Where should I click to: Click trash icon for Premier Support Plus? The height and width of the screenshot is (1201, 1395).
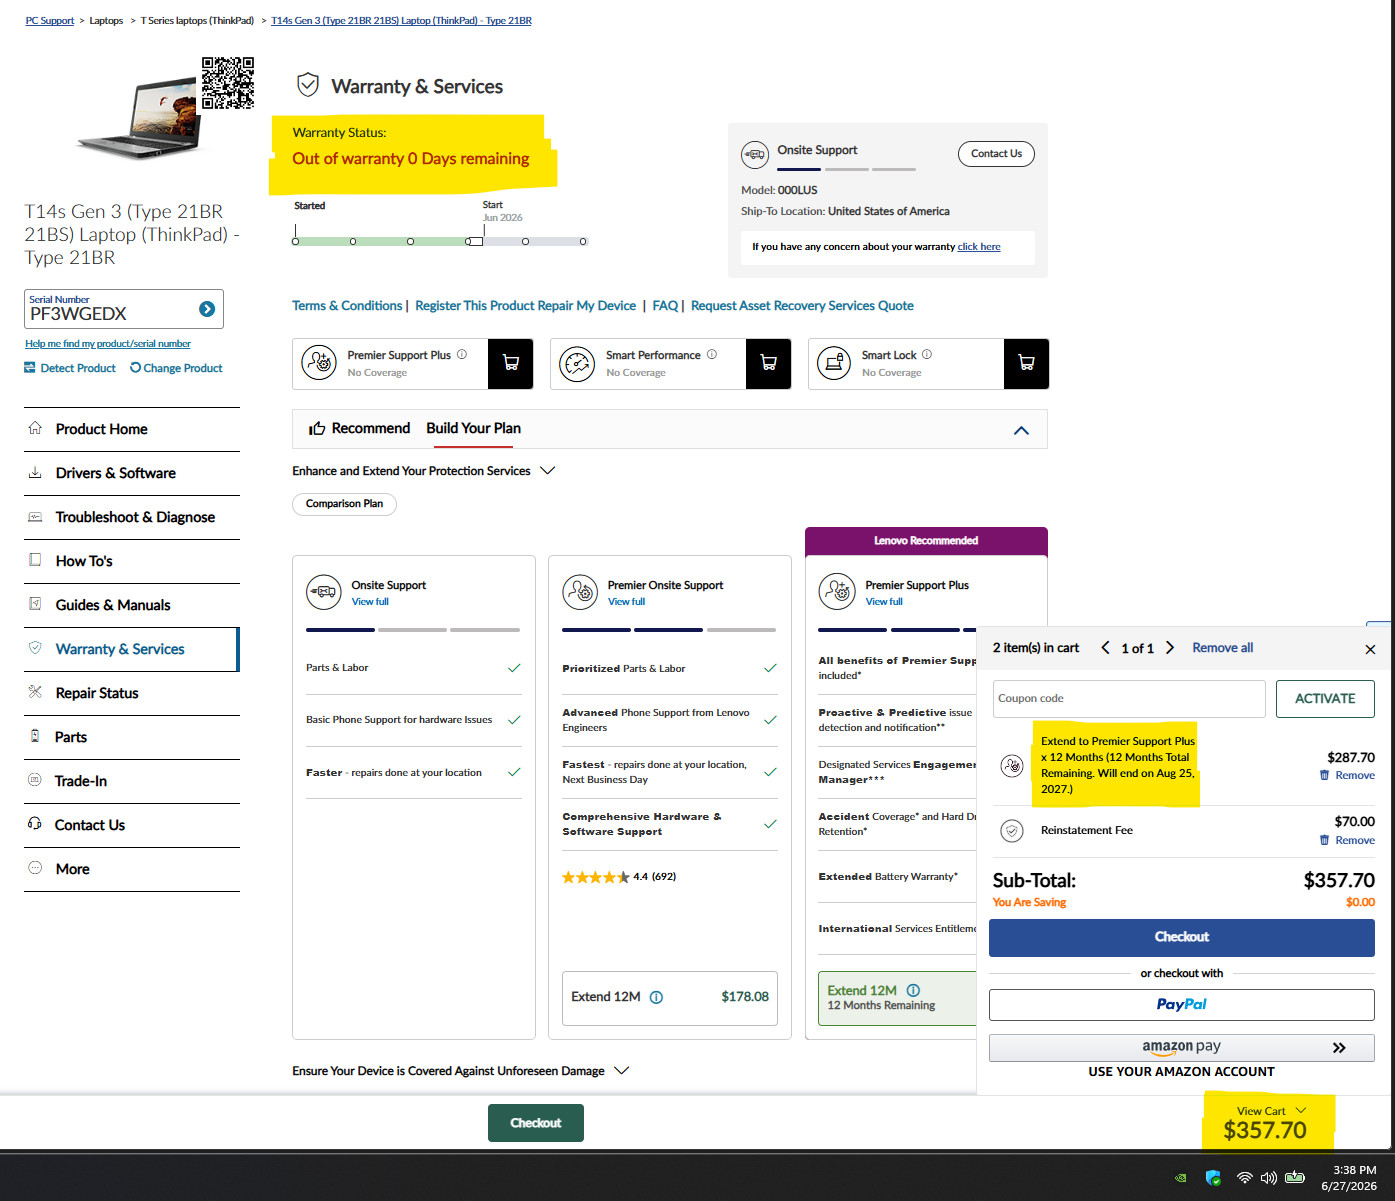[x=1324, y=775]
